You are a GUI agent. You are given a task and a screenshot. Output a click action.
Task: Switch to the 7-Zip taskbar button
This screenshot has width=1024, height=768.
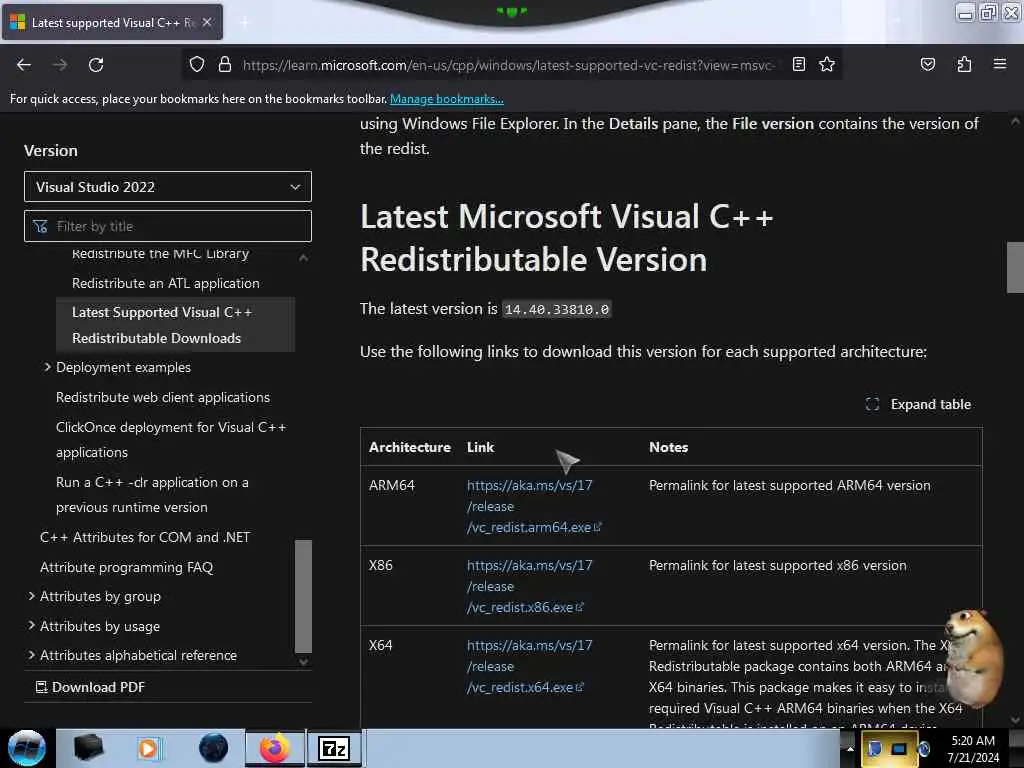[x=334, y=748]
